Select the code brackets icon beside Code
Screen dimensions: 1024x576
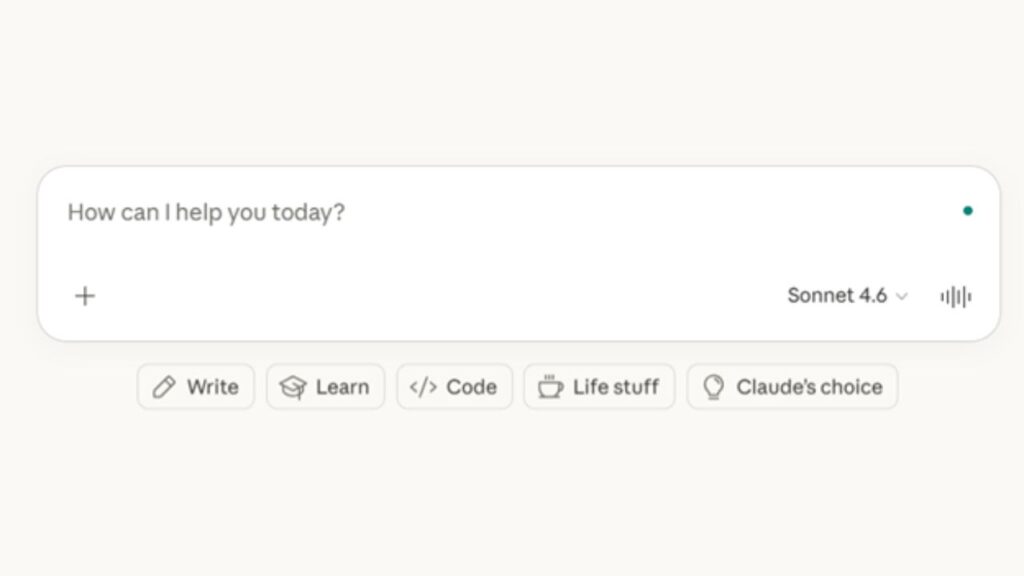tap(425, 386)
